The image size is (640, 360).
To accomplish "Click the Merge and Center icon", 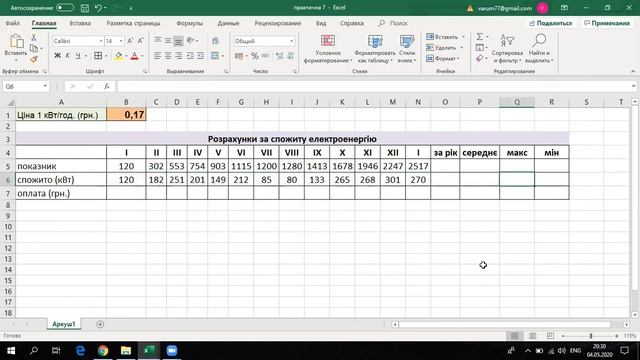I will pos(215,56).
